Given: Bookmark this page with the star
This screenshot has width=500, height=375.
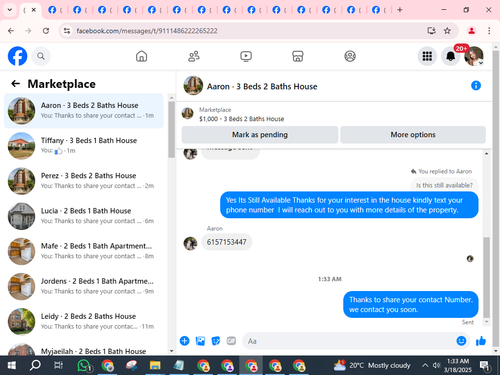Looking at the screenshot, I should [447, 31].
